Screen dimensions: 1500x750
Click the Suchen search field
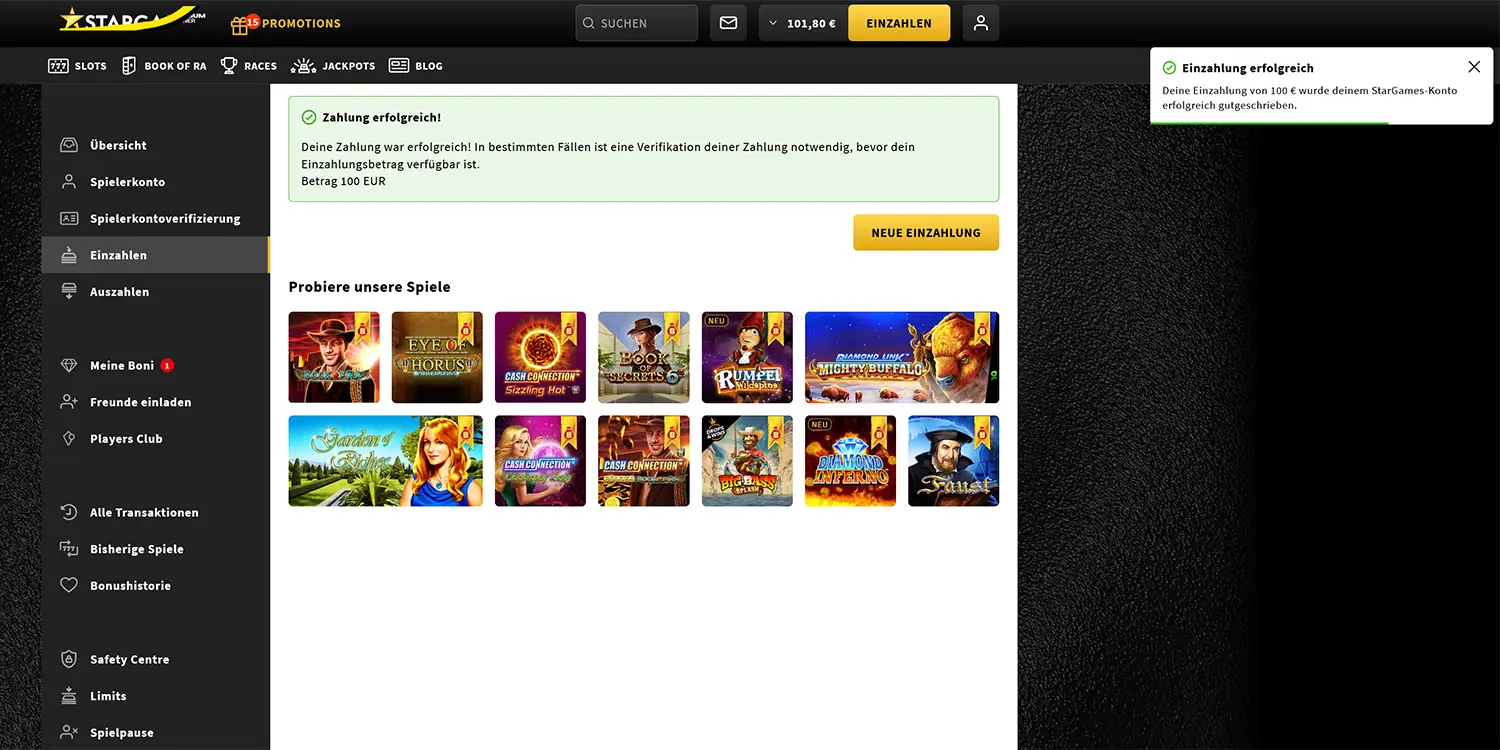pos(636,23)
